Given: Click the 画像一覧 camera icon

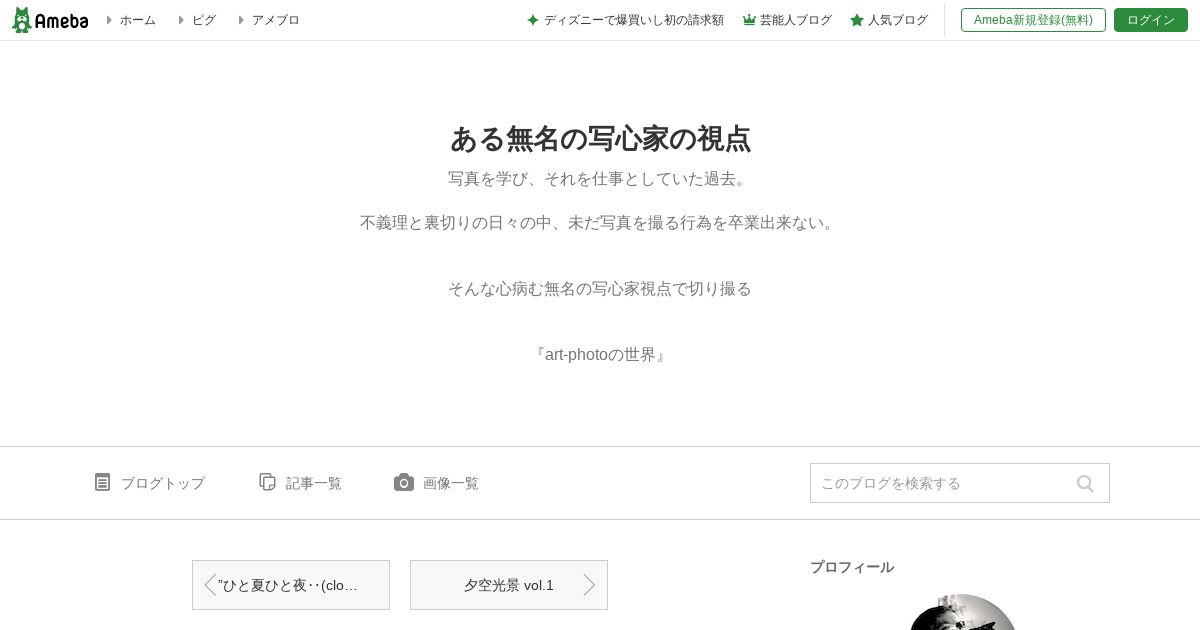Looking at the screenshot, I should 404,482.
